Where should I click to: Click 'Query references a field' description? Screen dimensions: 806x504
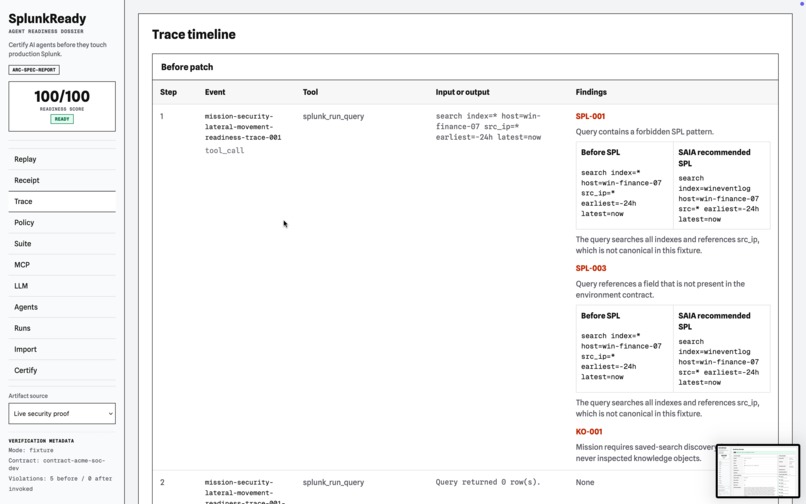660,290
